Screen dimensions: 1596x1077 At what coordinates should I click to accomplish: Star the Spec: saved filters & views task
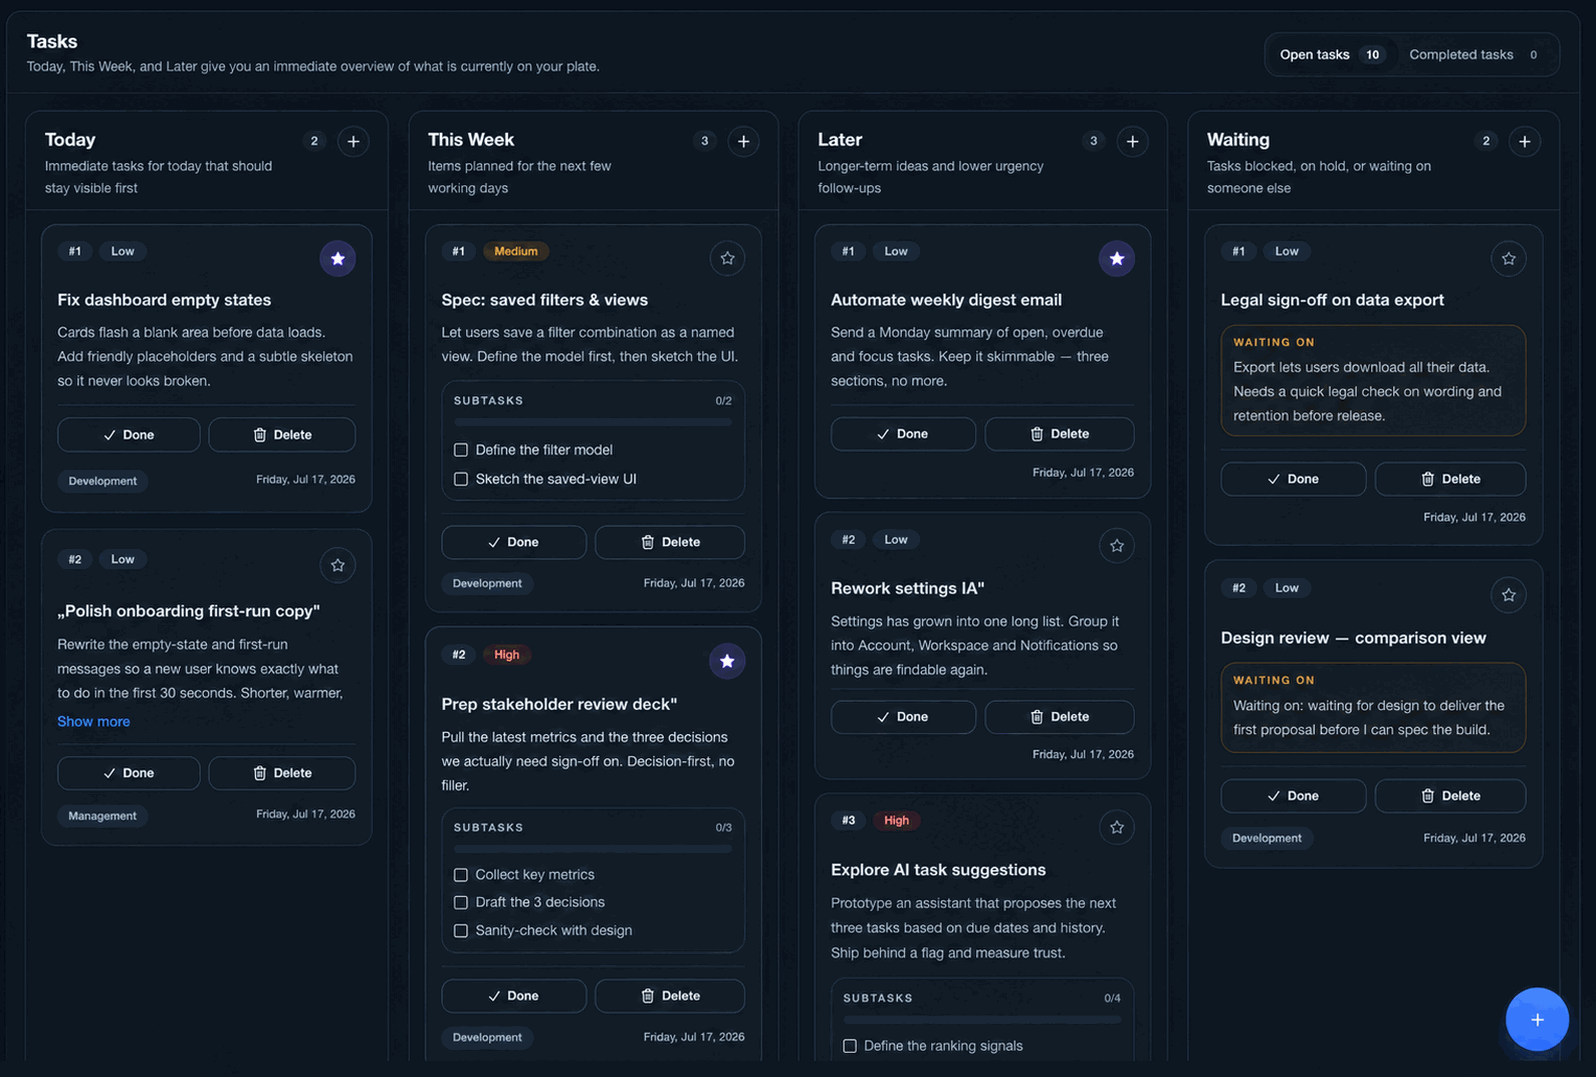[727, 259]
